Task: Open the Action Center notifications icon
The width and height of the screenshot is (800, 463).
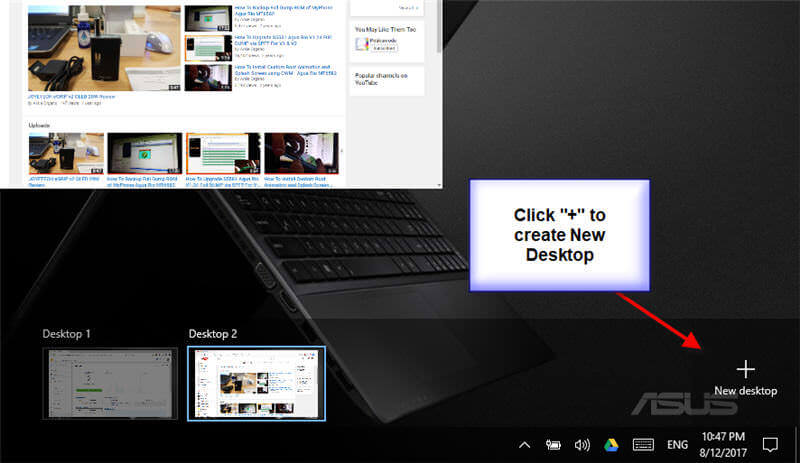Action: 770,445
